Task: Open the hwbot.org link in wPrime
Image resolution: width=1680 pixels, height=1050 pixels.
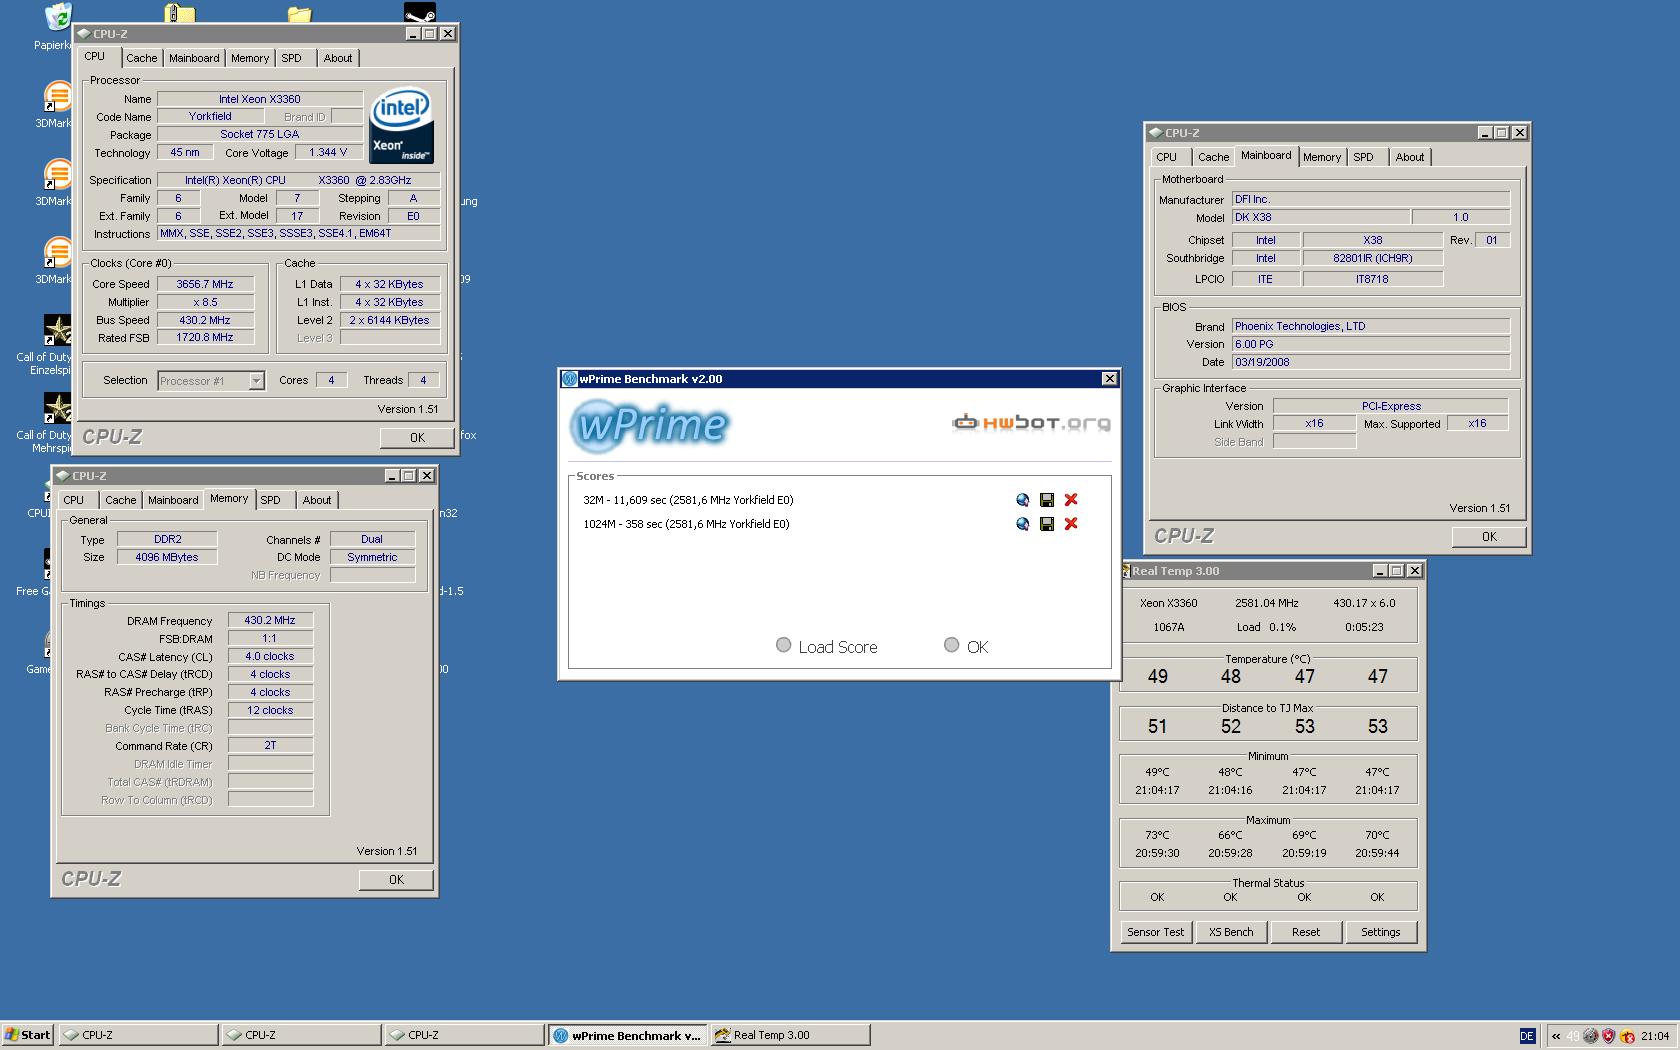Action: pos(1031,423)
